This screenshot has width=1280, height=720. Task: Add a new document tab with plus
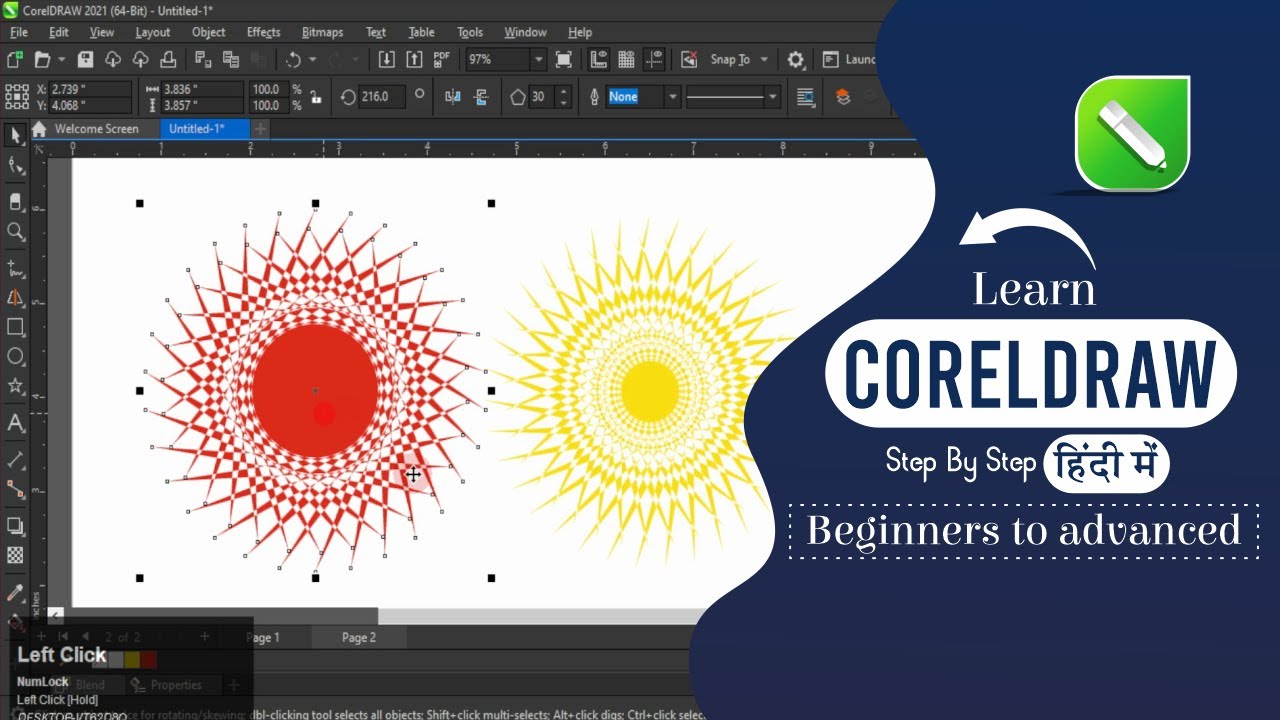point(260,129)
